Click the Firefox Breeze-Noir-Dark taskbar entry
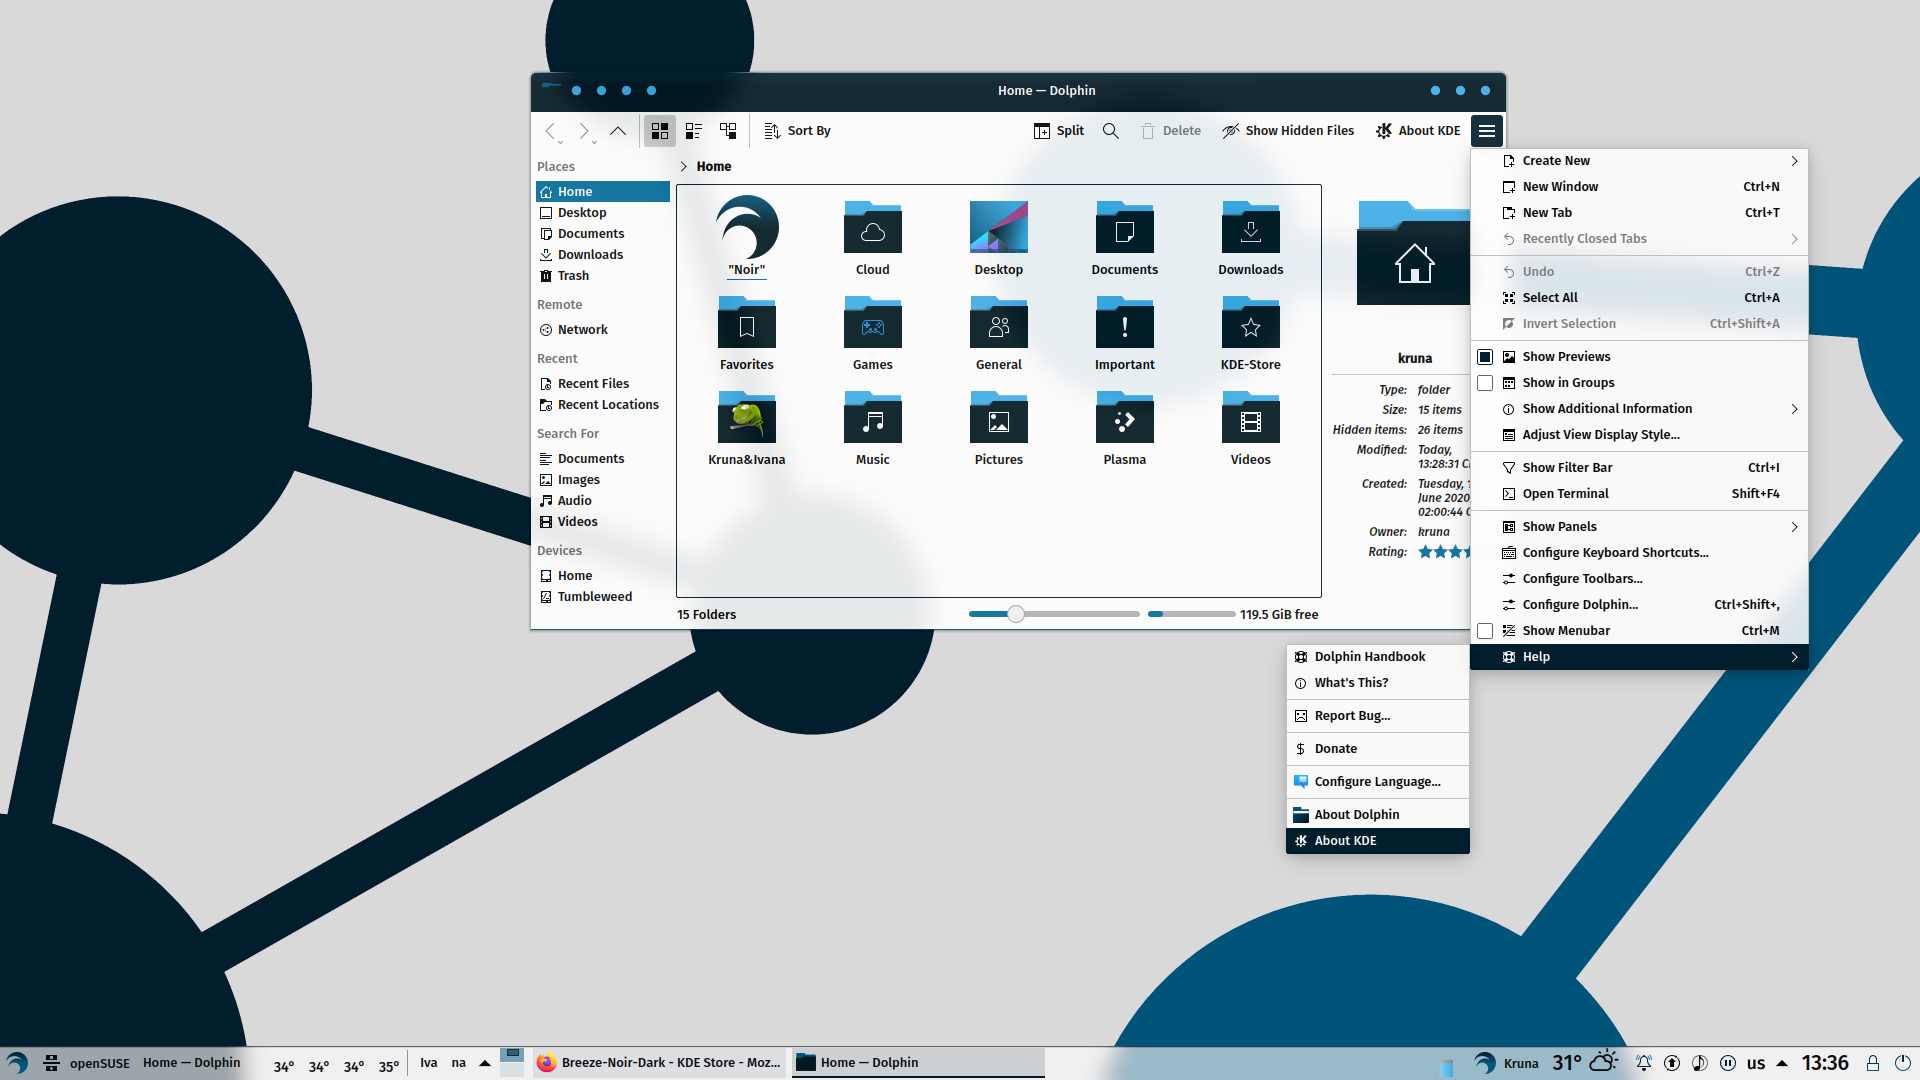The width and height of the screenshot is (1920, 1080). (x=659, y=1063)
